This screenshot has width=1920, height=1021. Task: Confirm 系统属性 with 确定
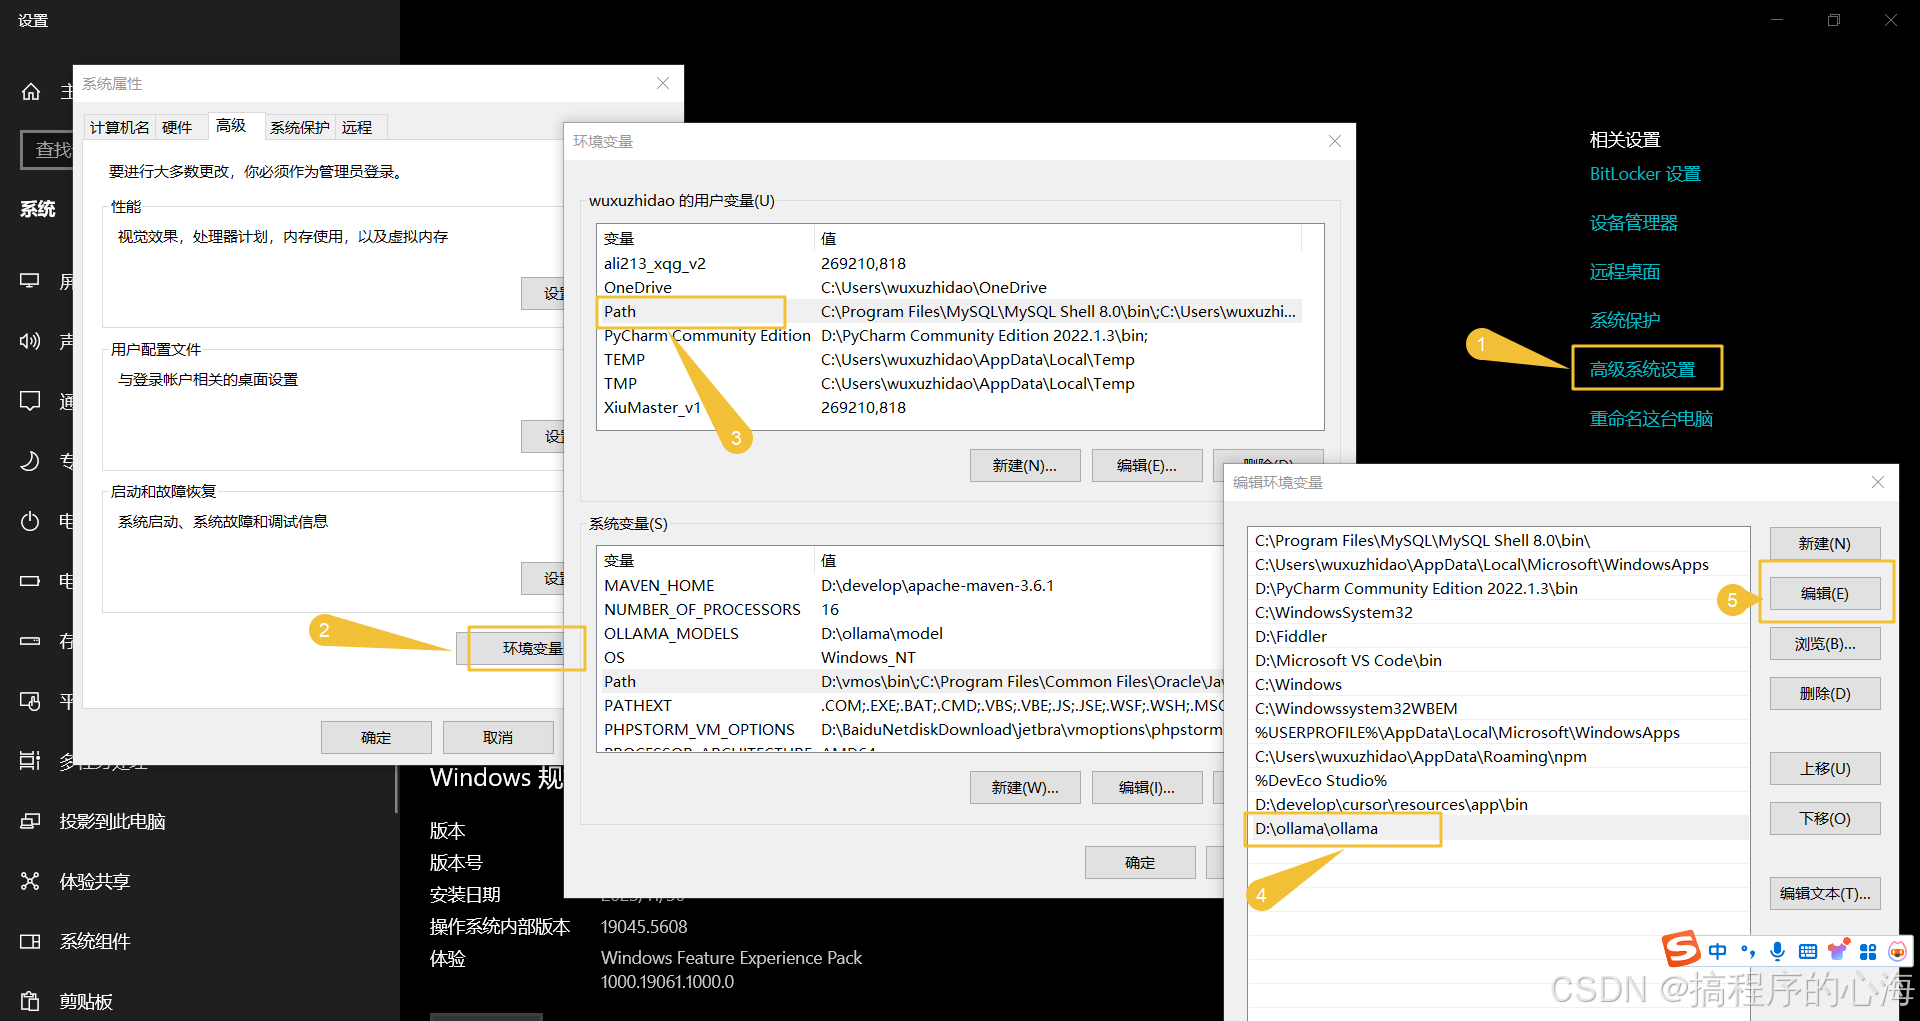coord(376,737)
